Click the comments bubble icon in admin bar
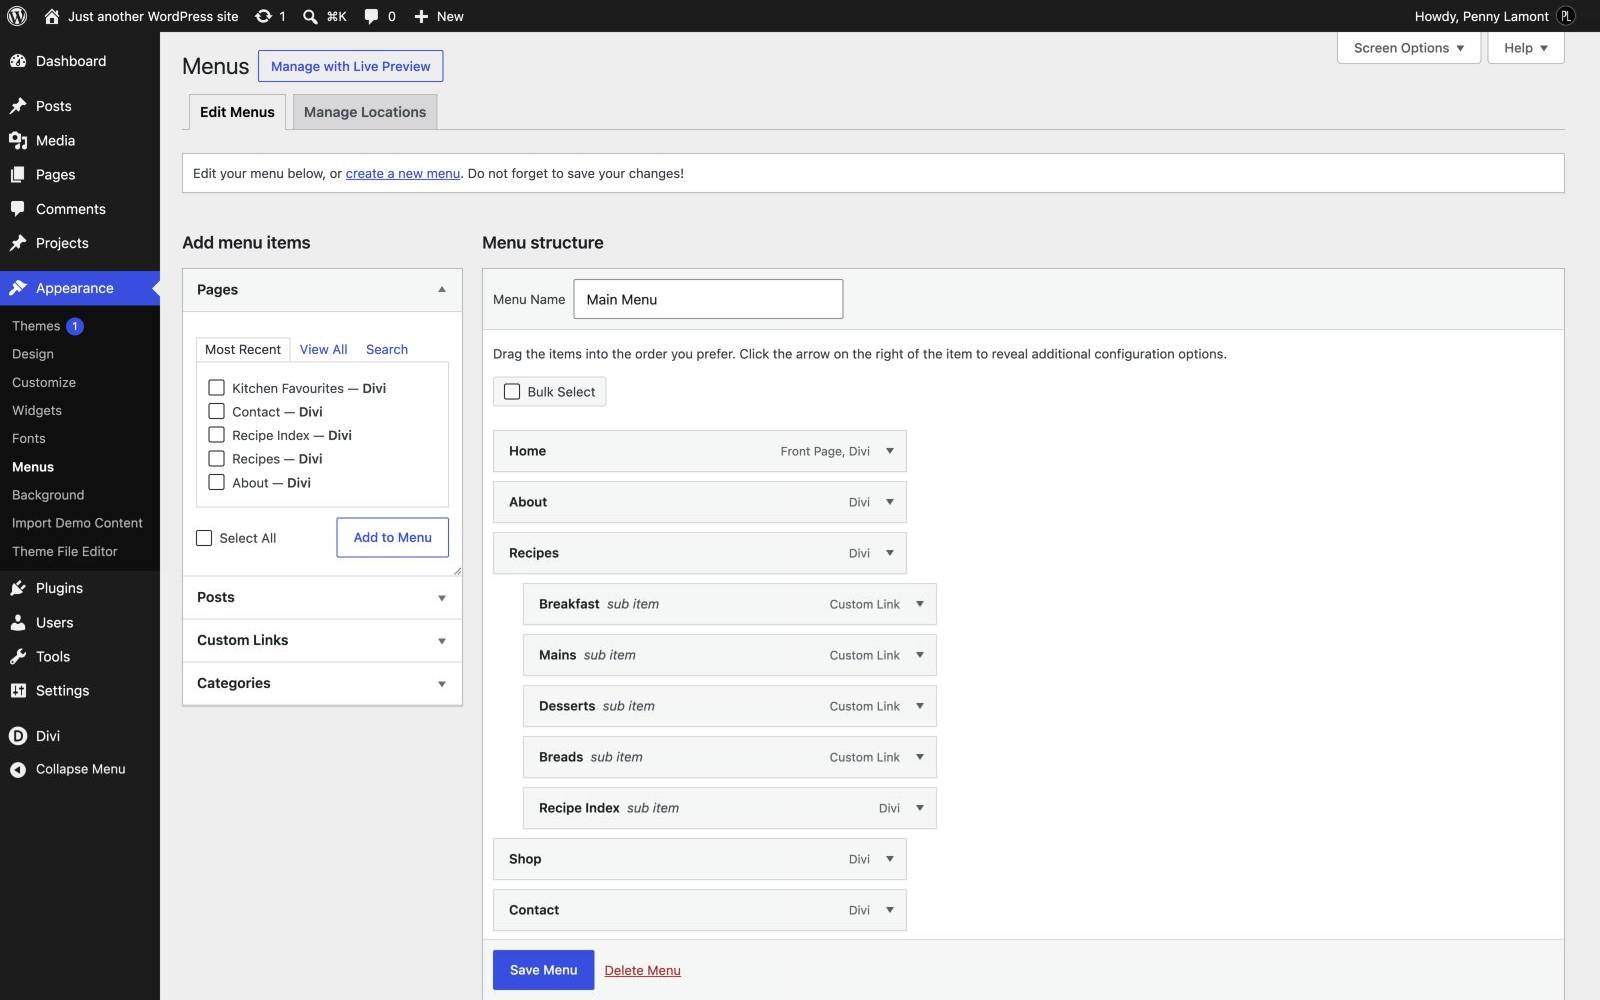1600x1000 pixels. [371, 16]
